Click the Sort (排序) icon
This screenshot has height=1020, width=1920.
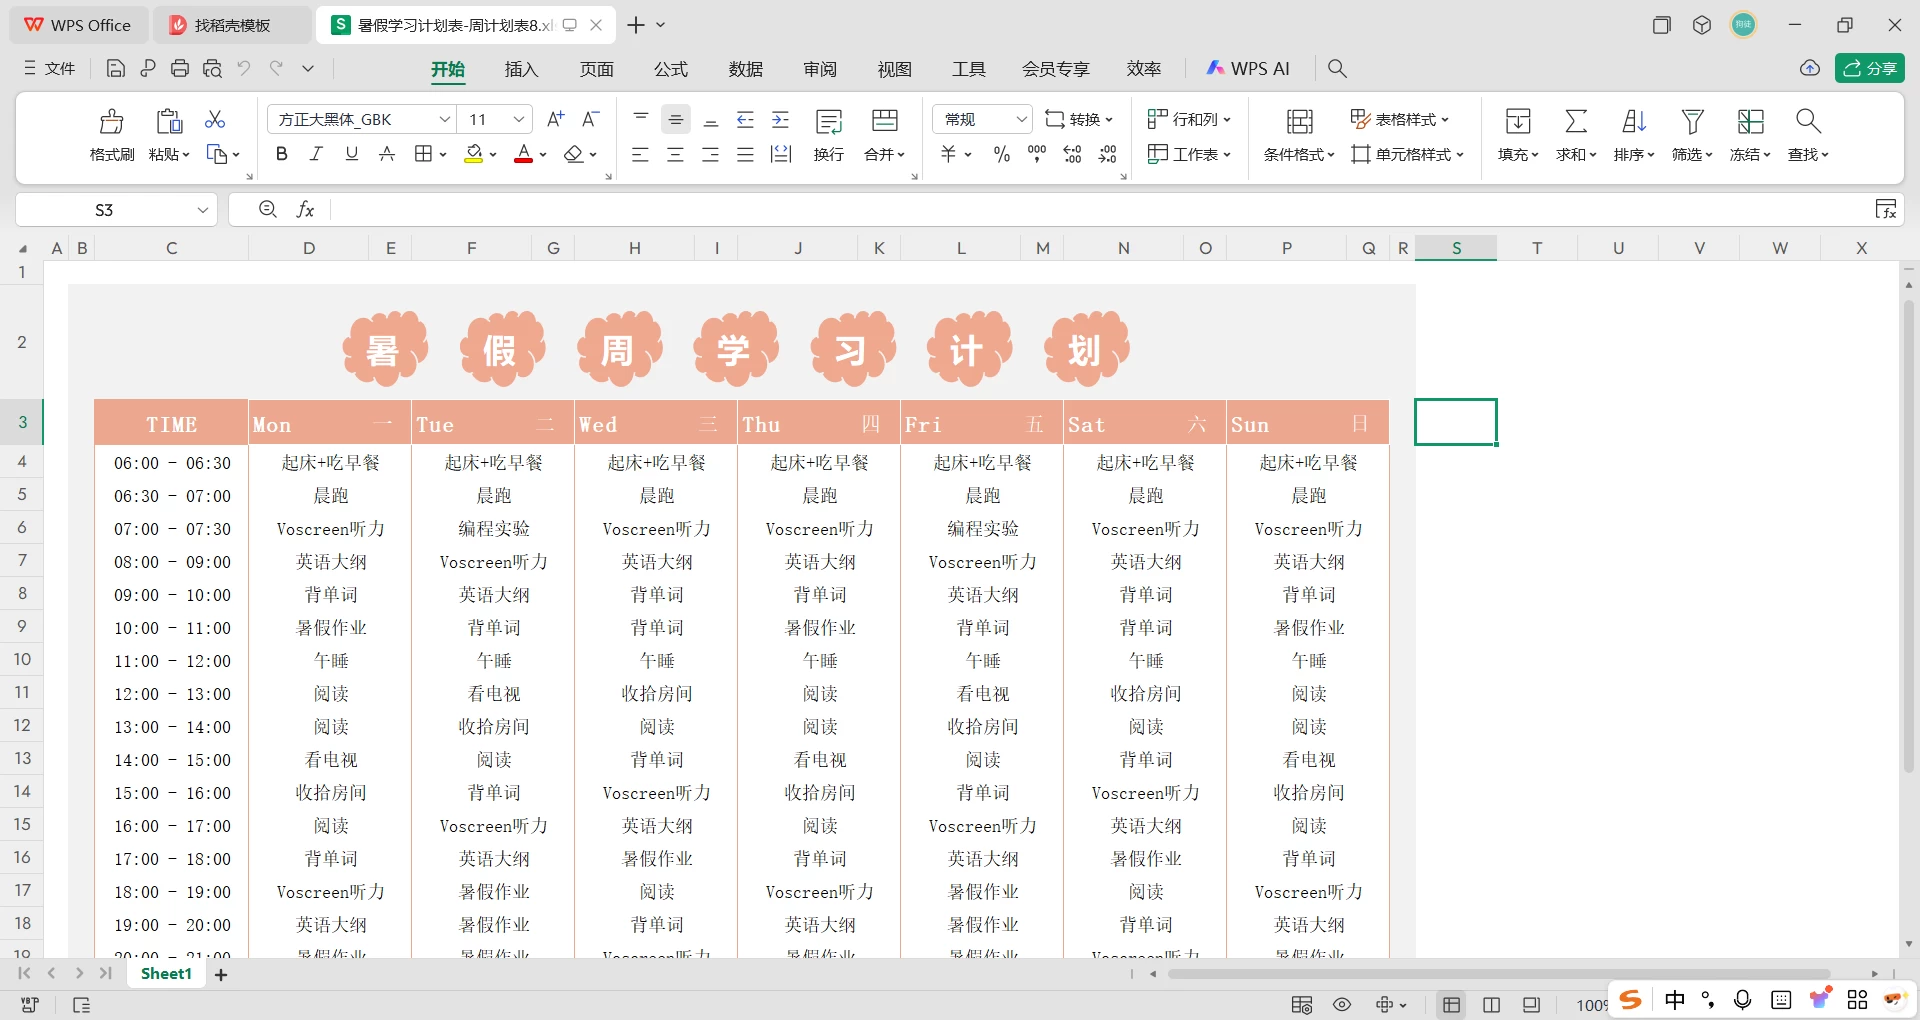pos(1634,121)
